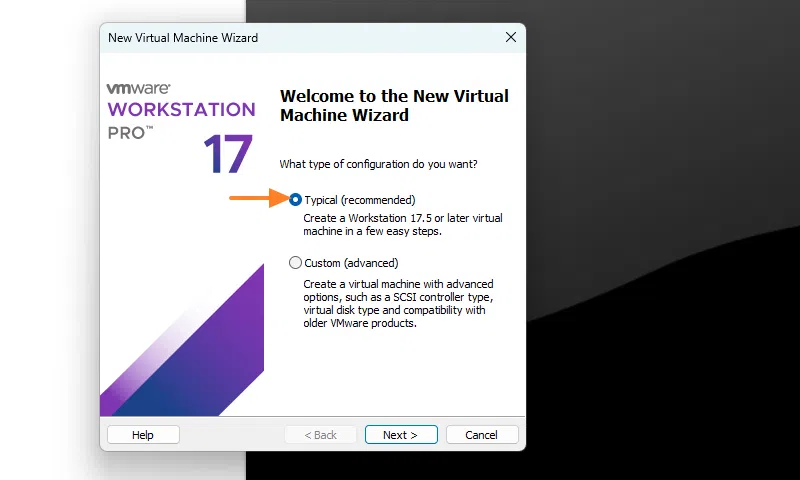Select the Typical (recommended) radio button
Viewport: 800px width, 480px height.
(x=295, y=200)
